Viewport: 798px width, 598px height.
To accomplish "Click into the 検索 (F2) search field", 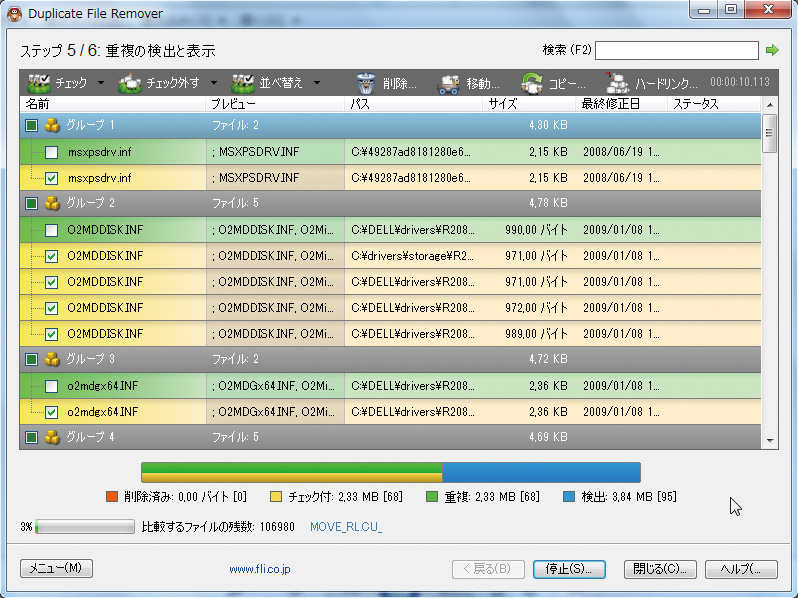I will point(677,50).
